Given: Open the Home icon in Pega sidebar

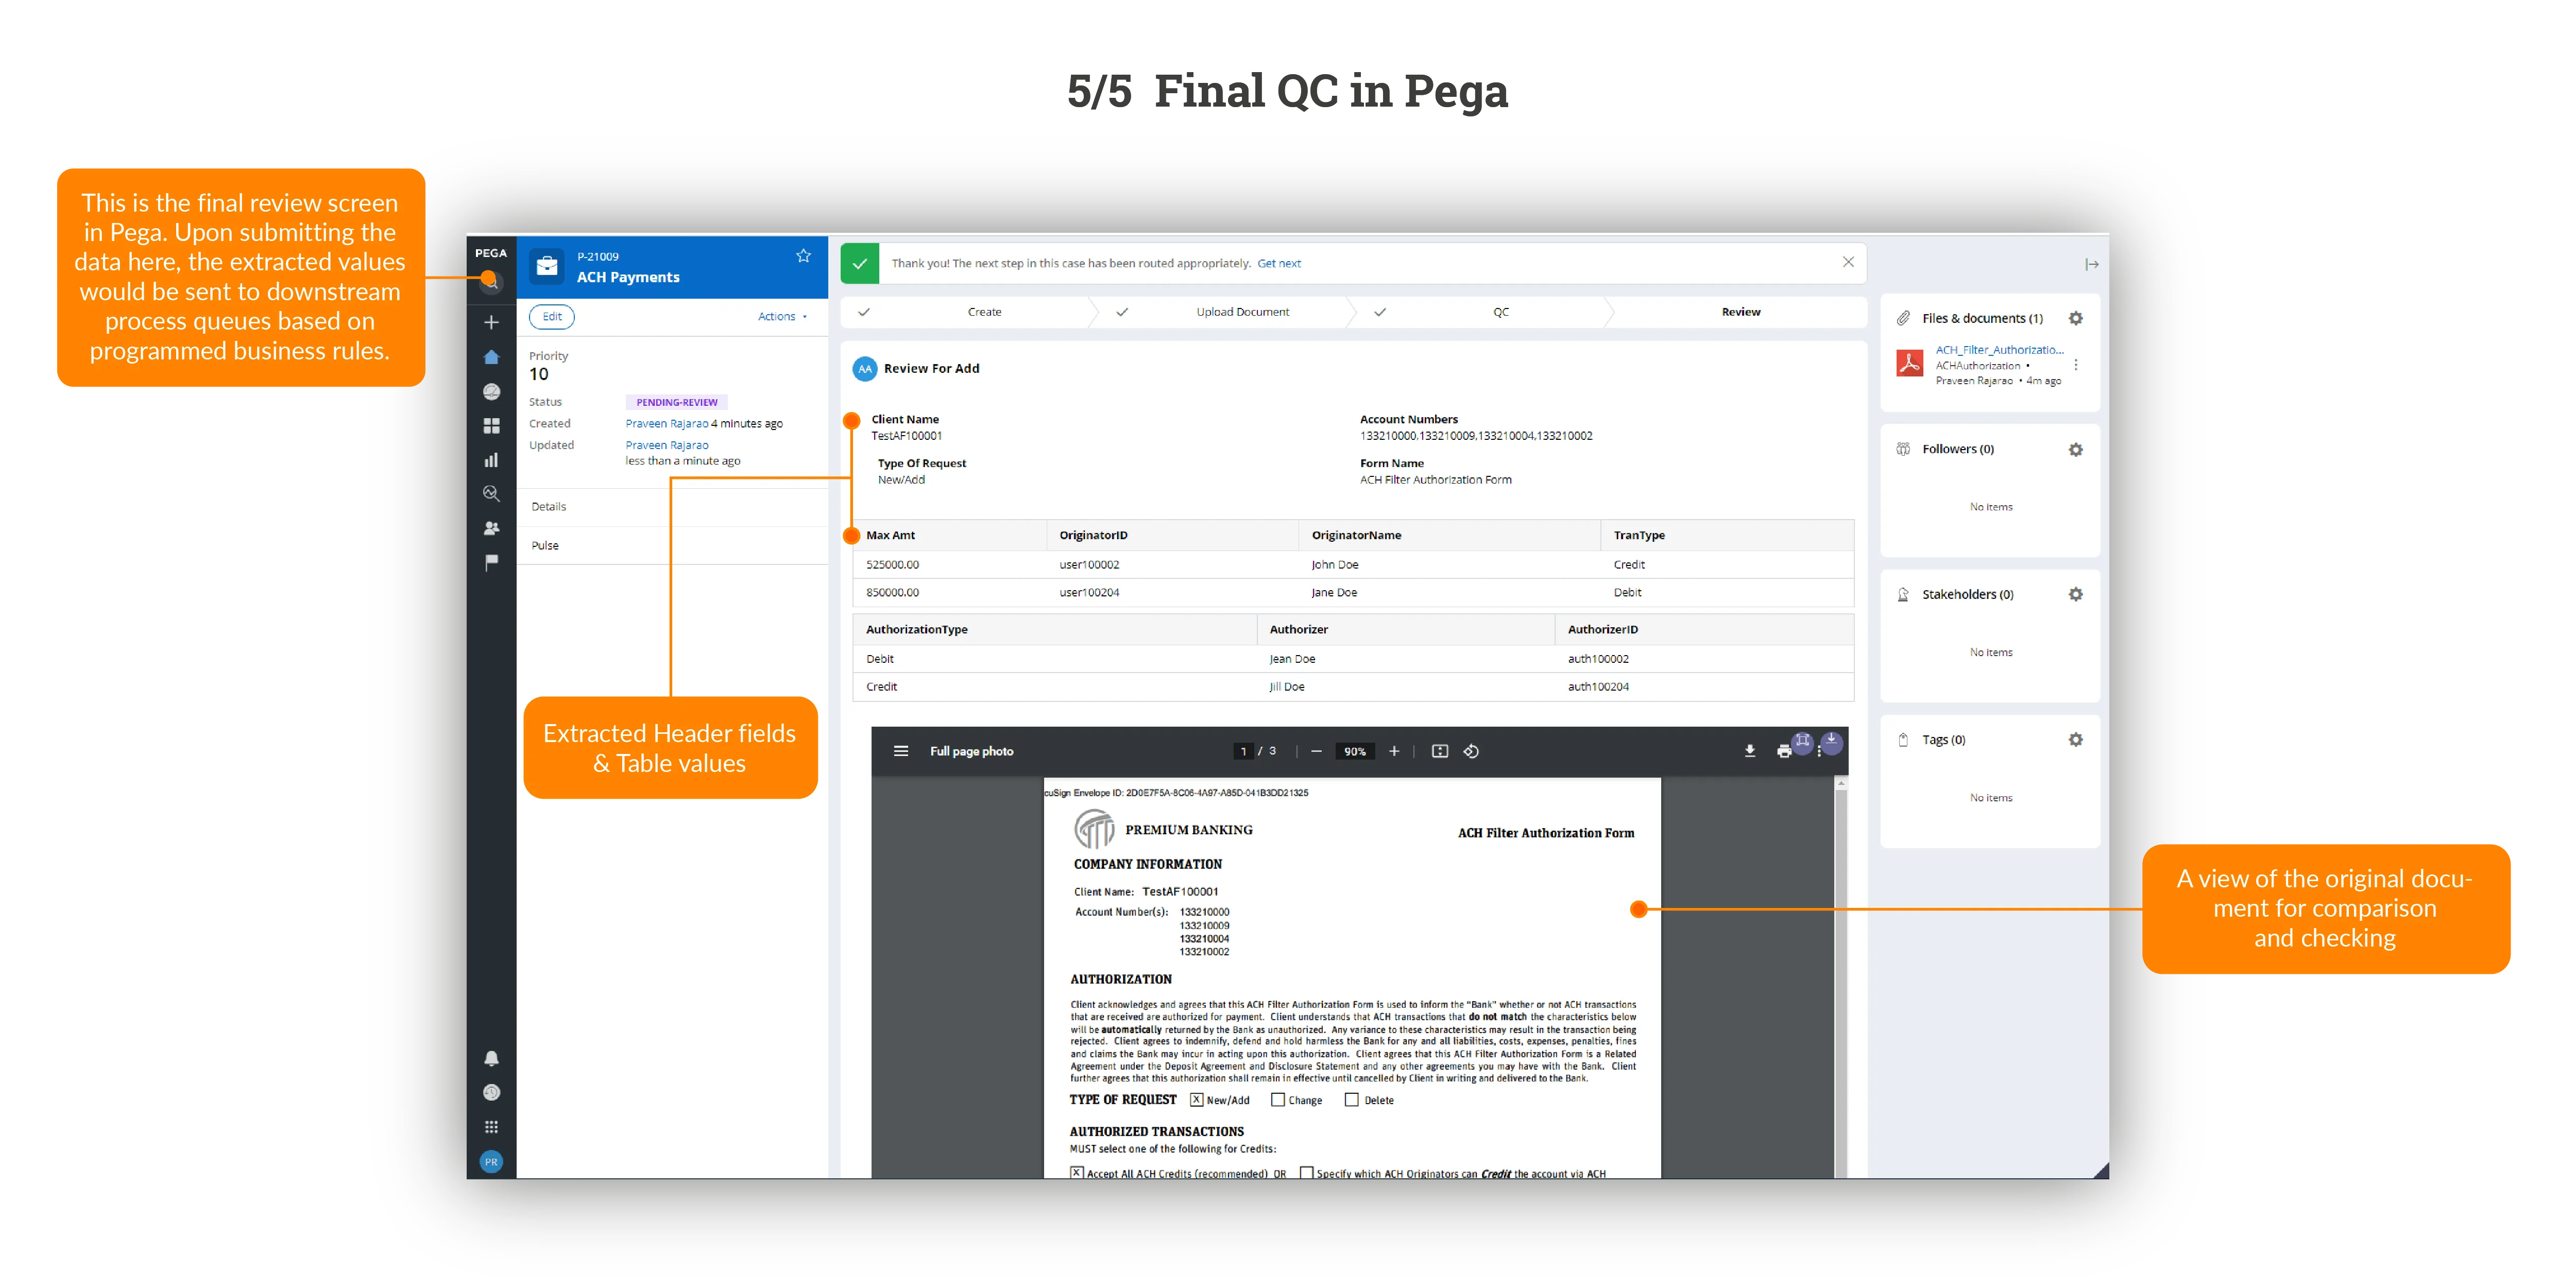Looking at the screenshot, I should click(x=491, y=357).
